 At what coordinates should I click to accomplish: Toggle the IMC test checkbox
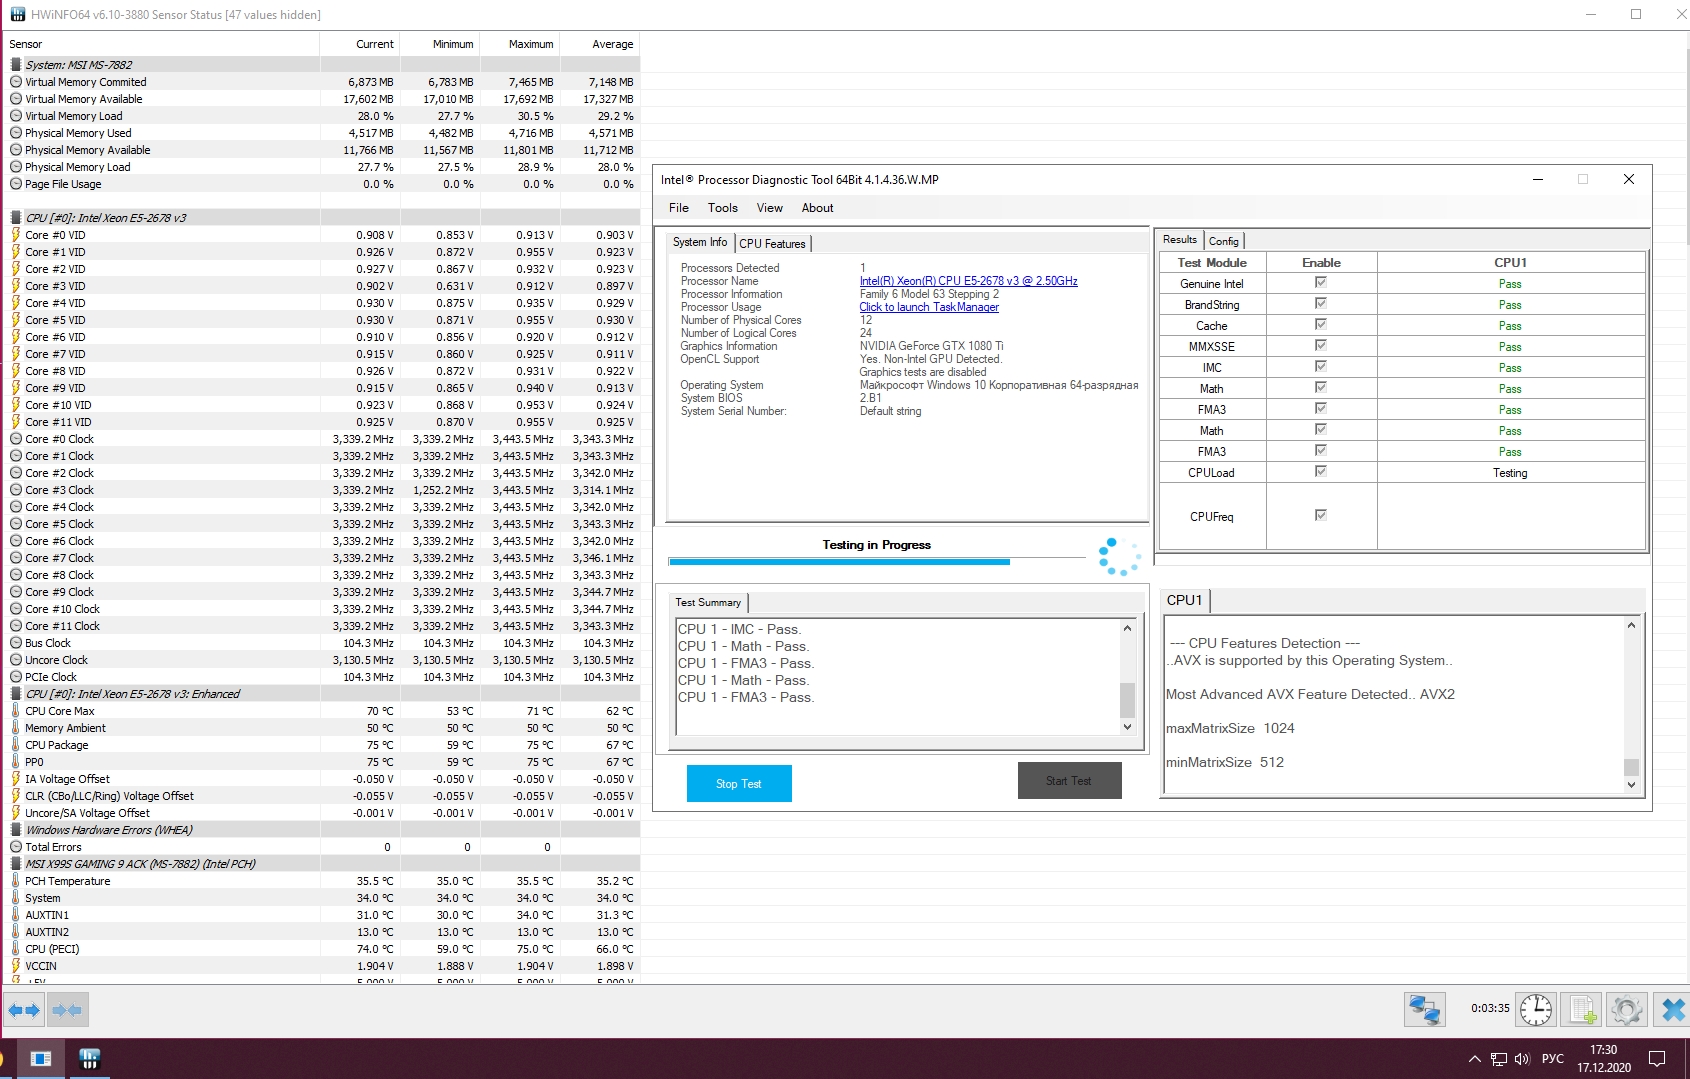(x=1321, y=367)
